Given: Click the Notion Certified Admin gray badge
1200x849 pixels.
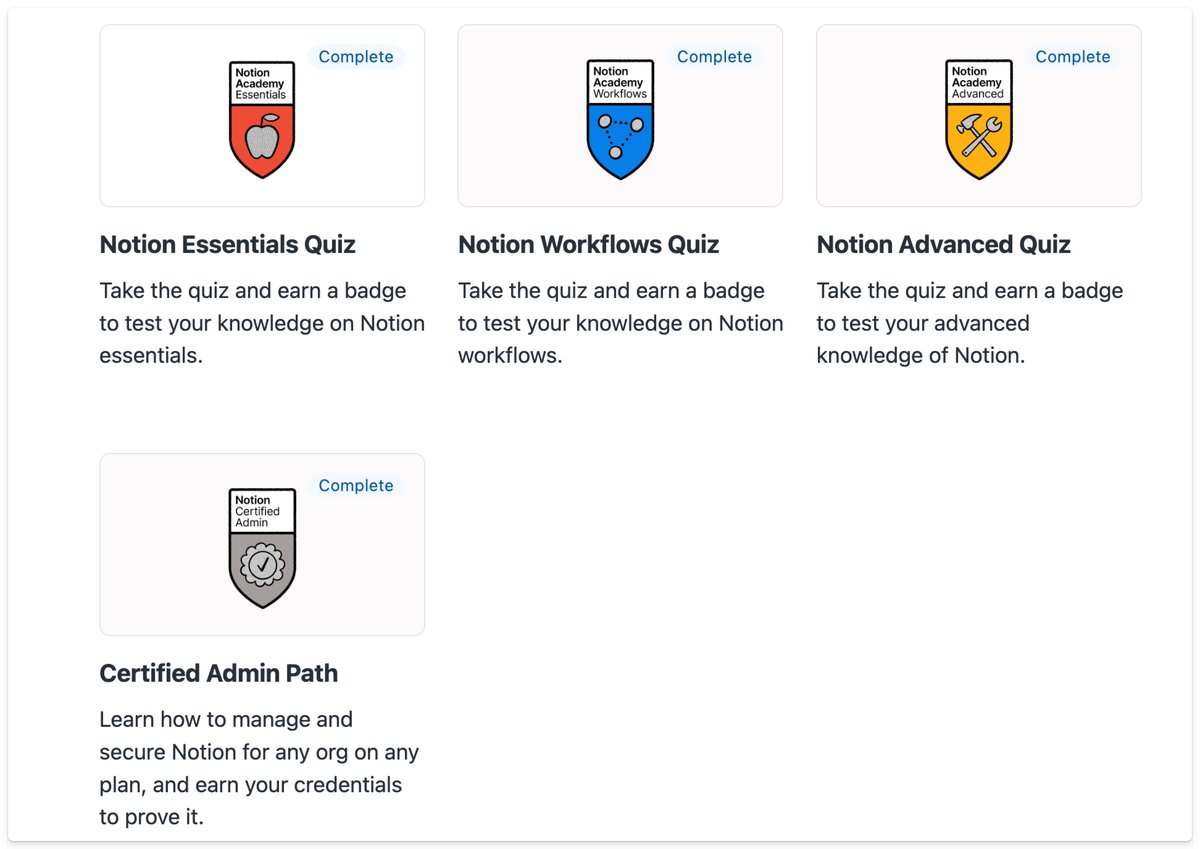Looking at the screenshot, I should coord(262,548).
